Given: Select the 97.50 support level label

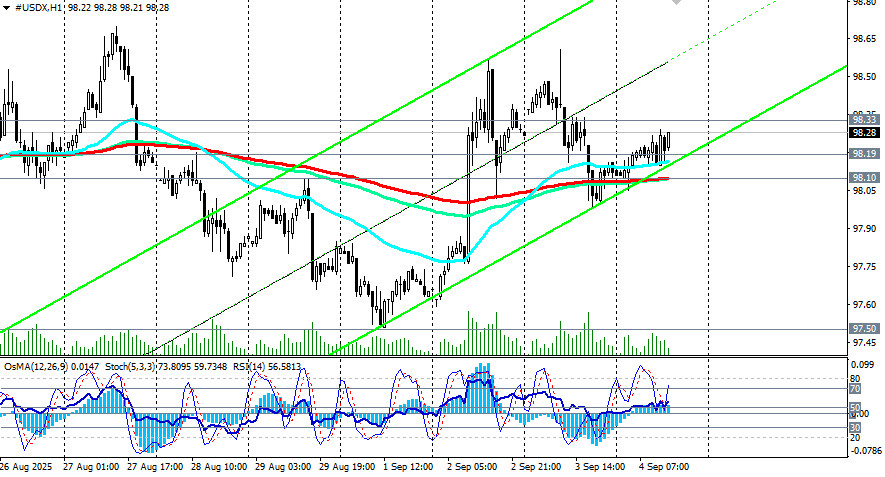Looking at the screenshot, I should 864,329.
